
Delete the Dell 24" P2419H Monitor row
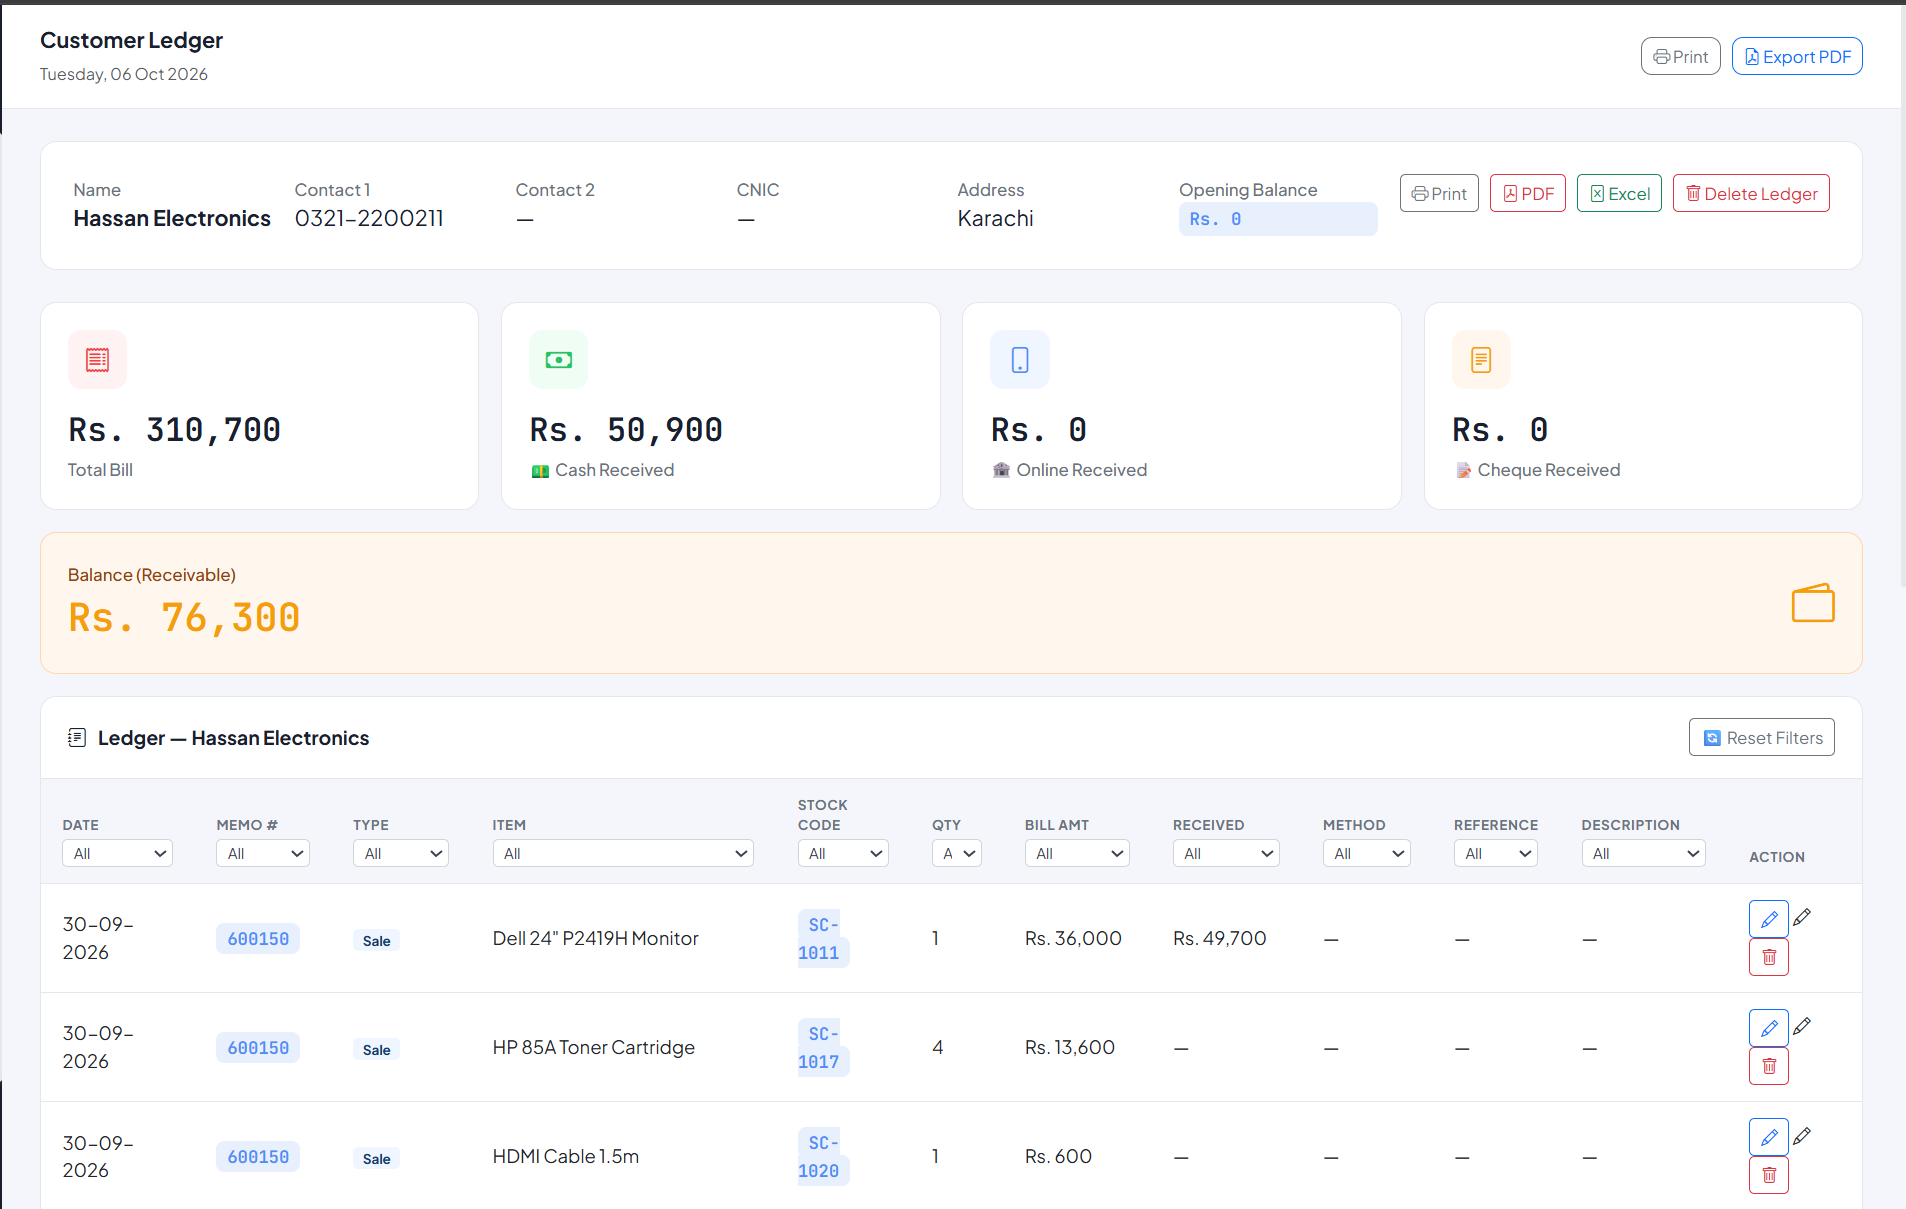pos(1768,957)
